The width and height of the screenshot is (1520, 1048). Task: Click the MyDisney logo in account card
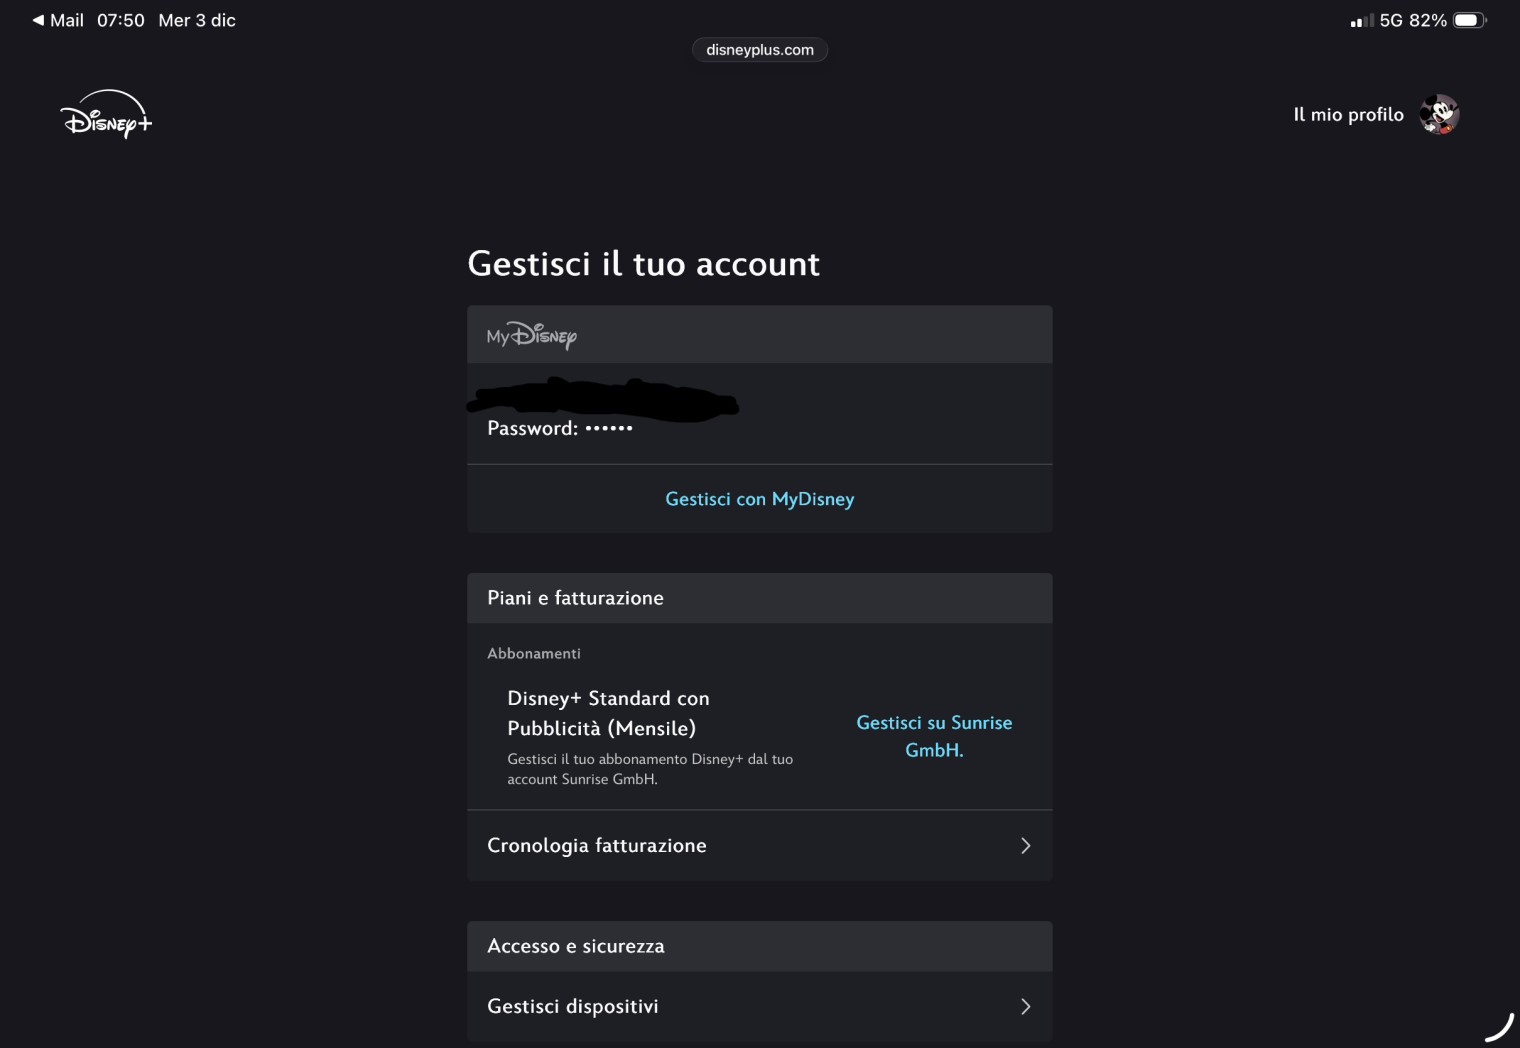pos(532,335)
